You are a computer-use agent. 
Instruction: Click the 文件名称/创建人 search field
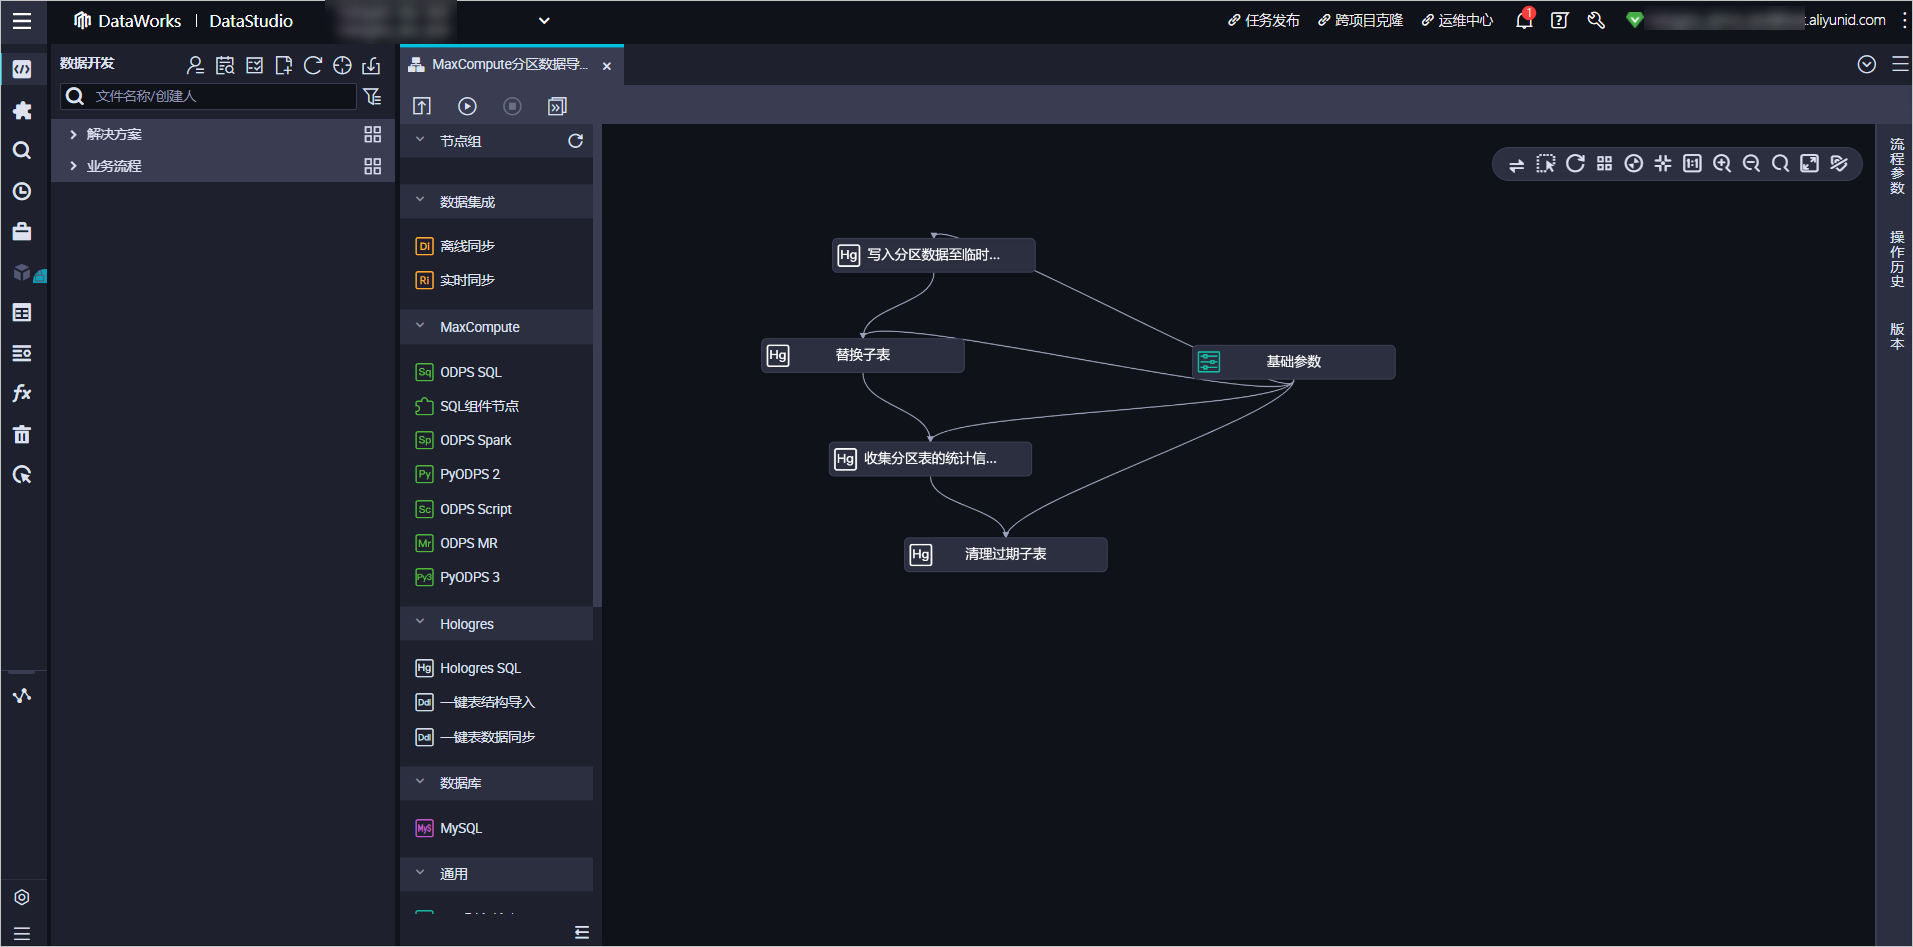click(208, 96)
